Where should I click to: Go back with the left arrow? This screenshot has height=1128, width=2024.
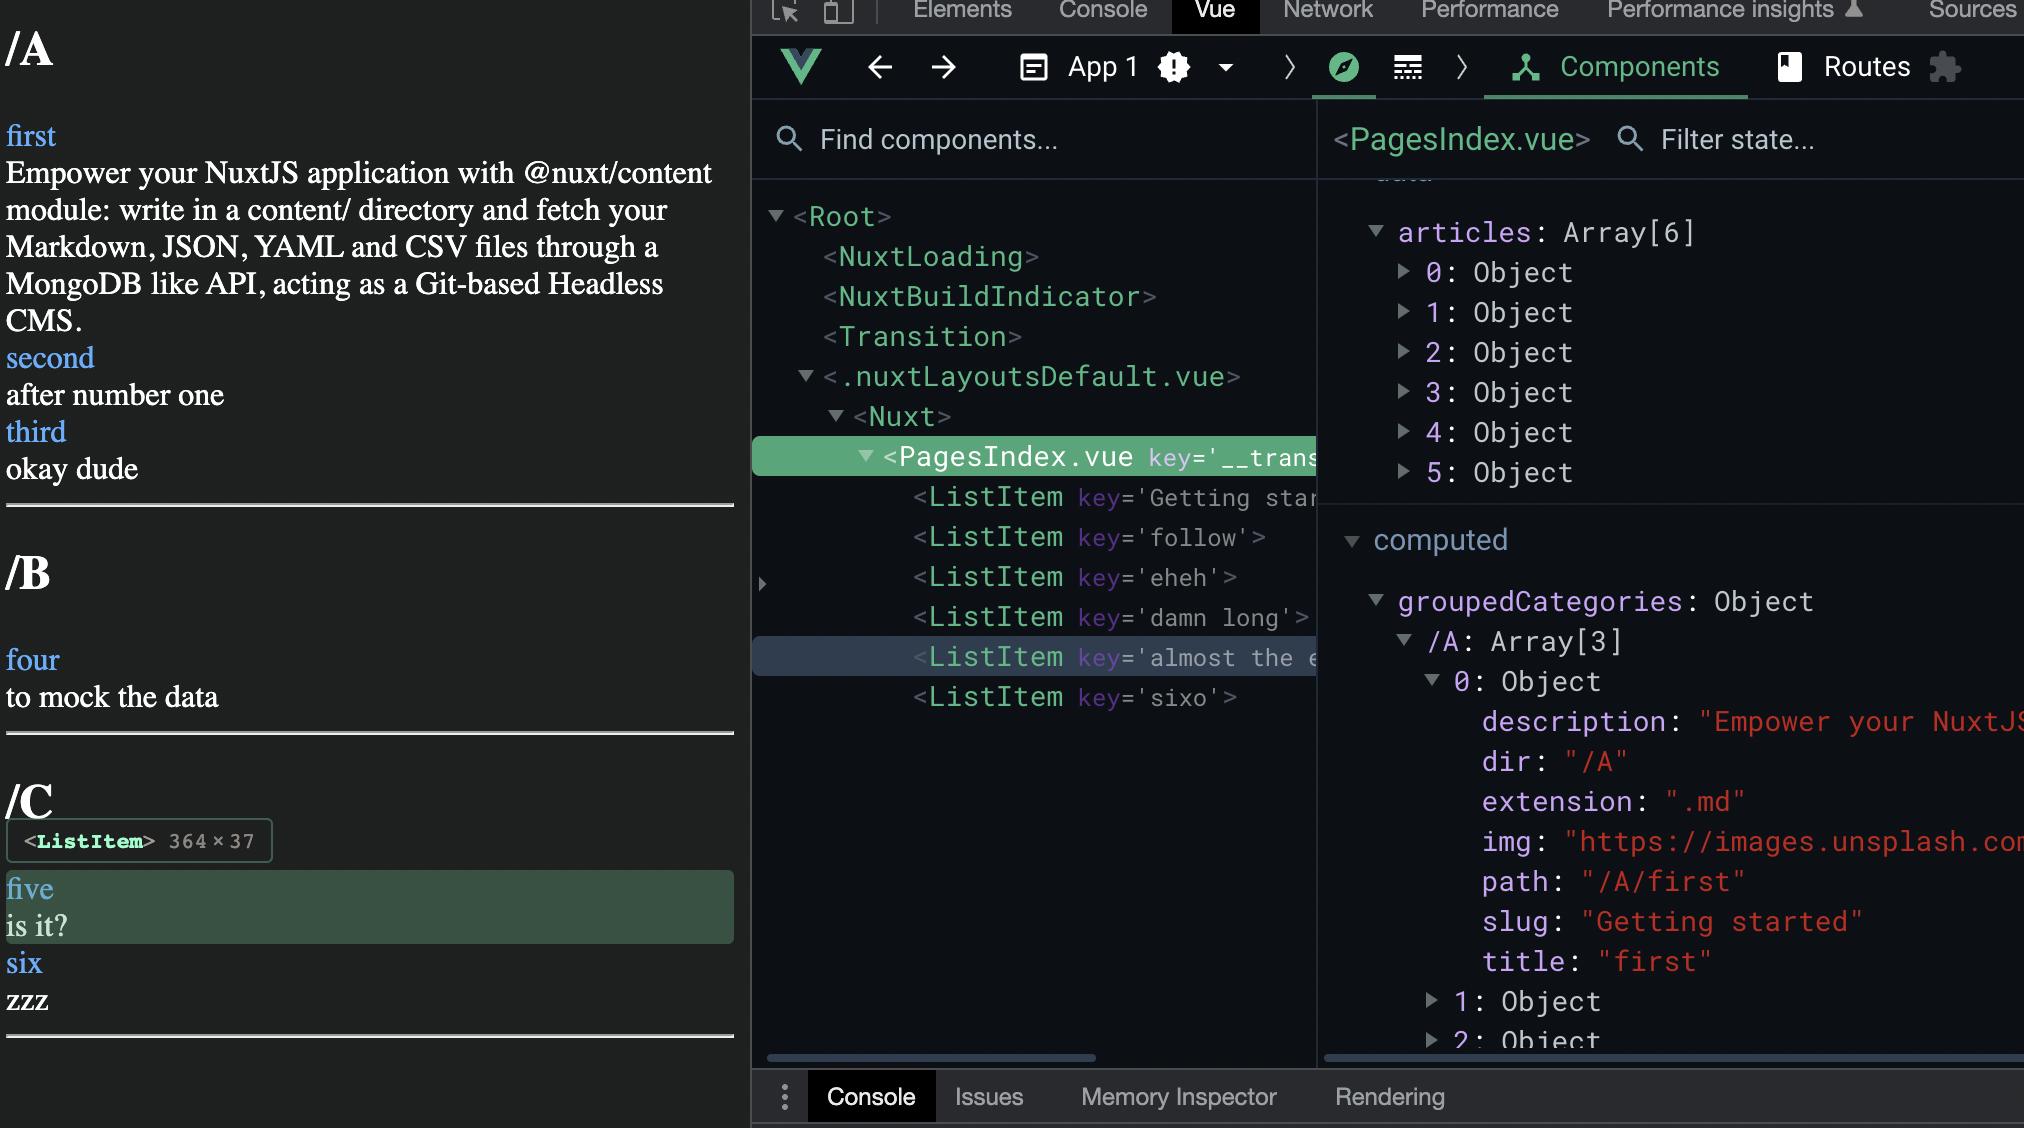pos(880,67)
